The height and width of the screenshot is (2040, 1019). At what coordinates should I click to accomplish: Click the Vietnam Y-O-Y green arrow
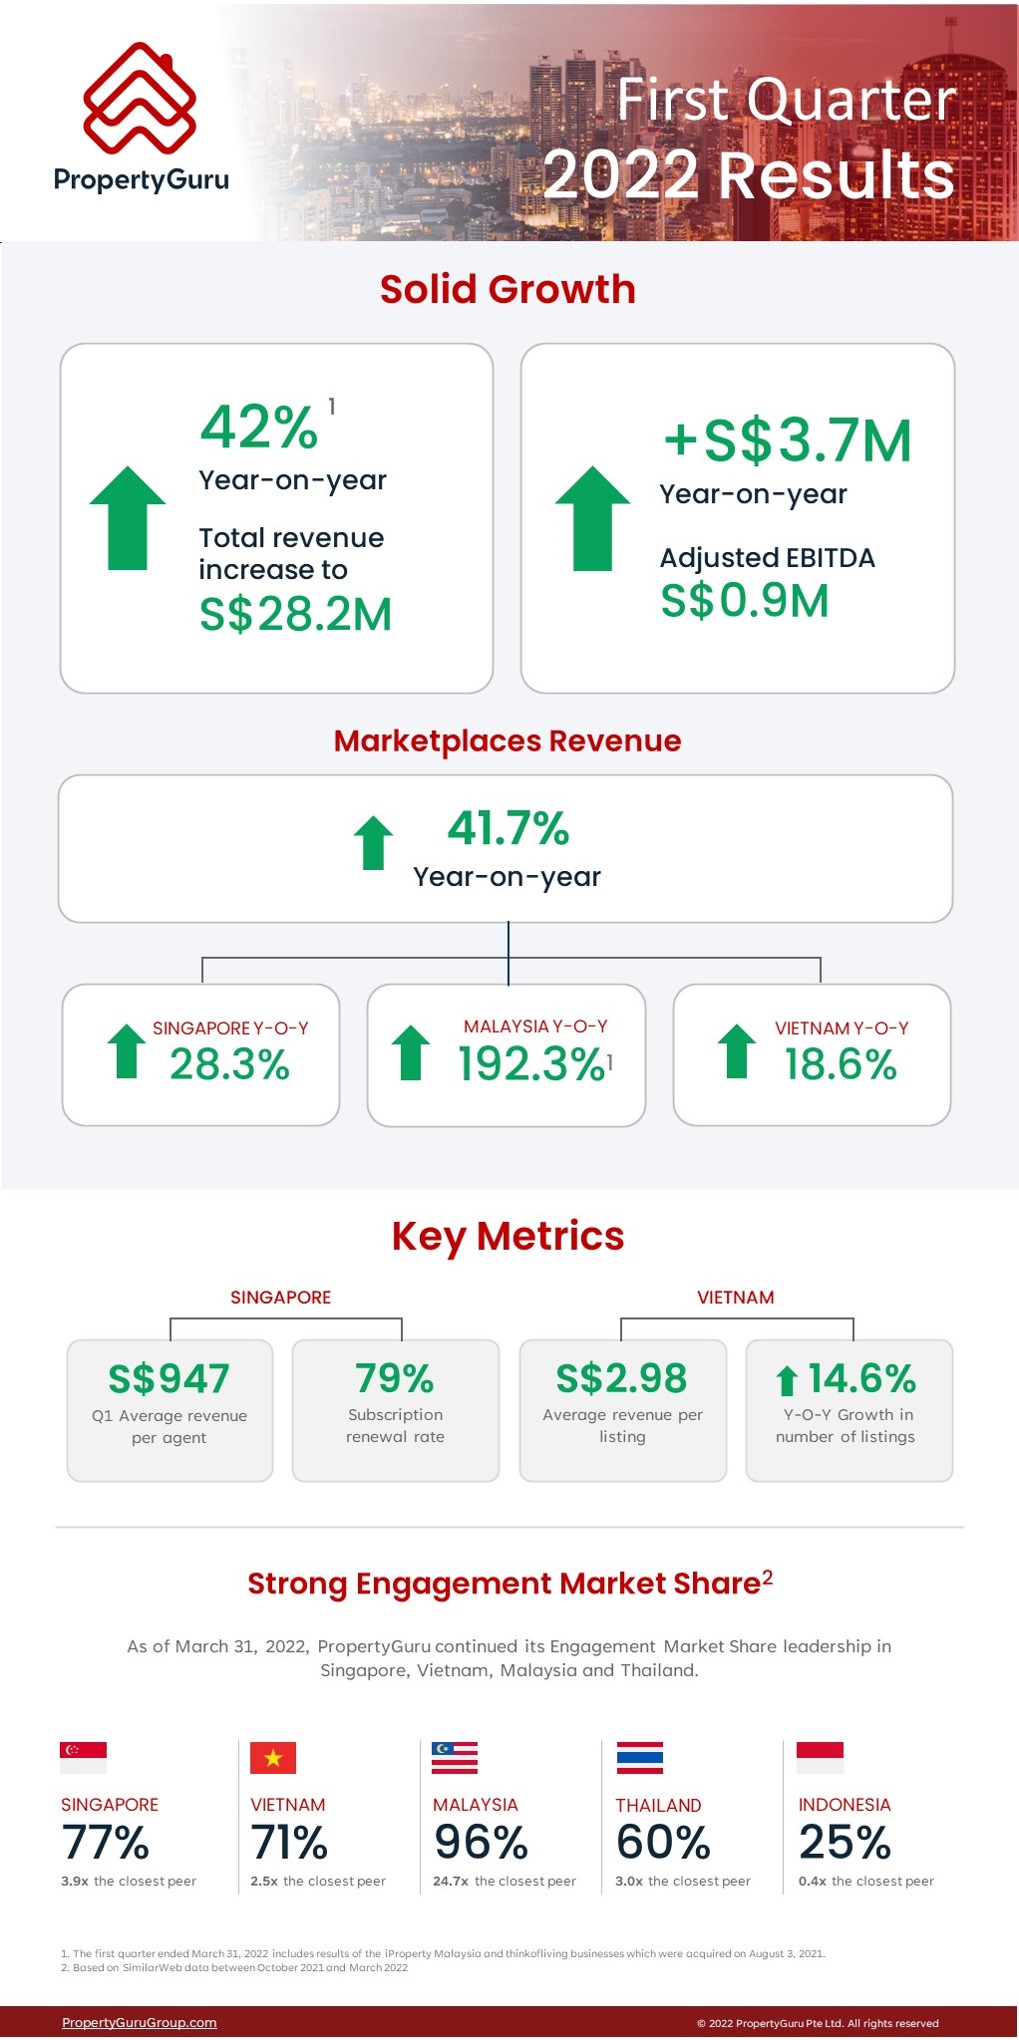tap(736, 1051)
